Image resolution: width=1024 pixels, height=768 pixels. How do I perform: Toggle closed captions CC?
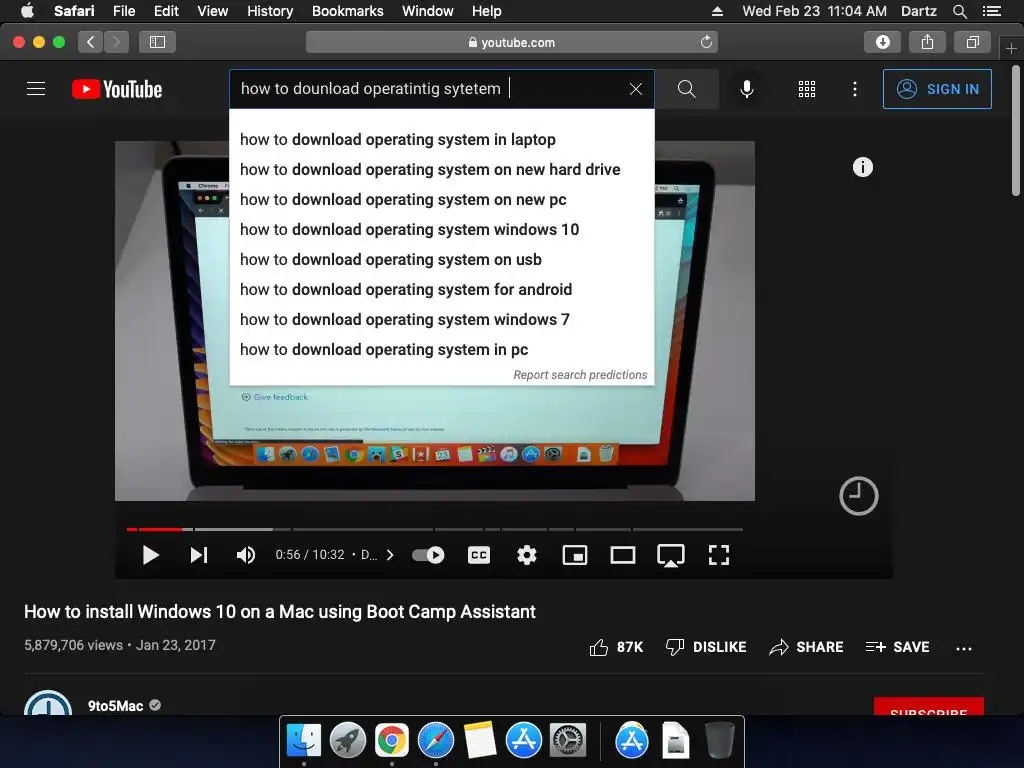coord(479,555)
